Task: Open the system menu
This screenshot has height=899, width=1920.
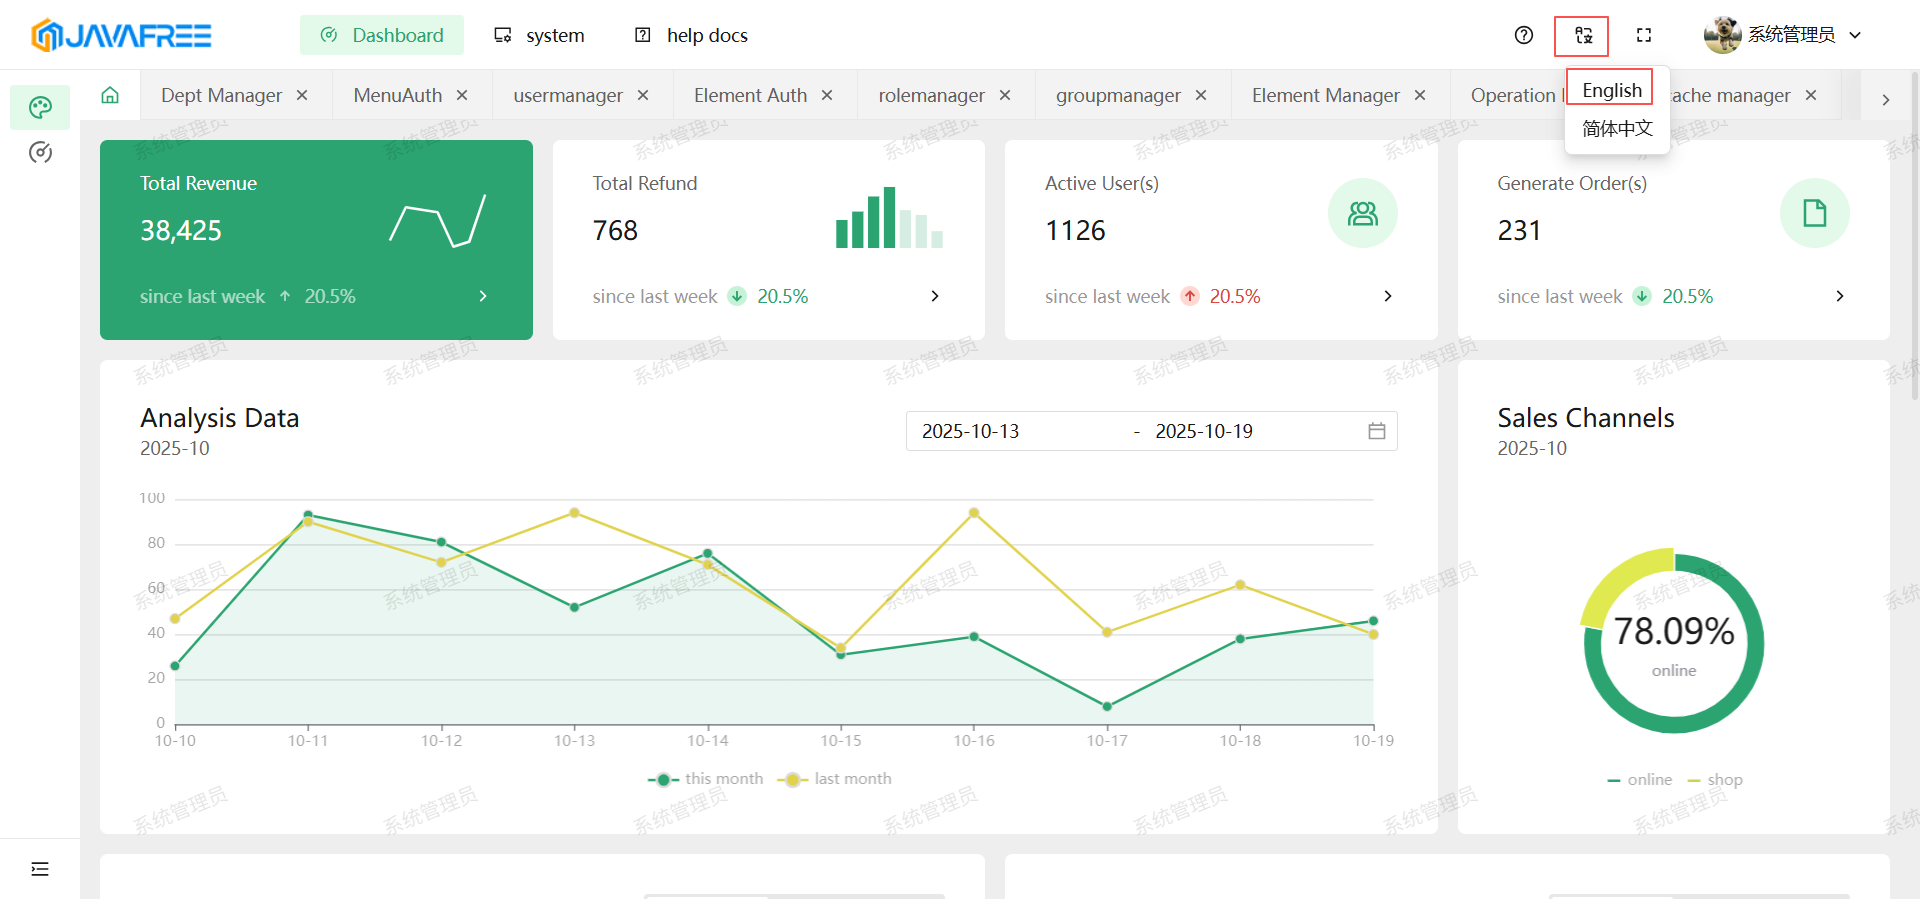Action: coord(539,36)
